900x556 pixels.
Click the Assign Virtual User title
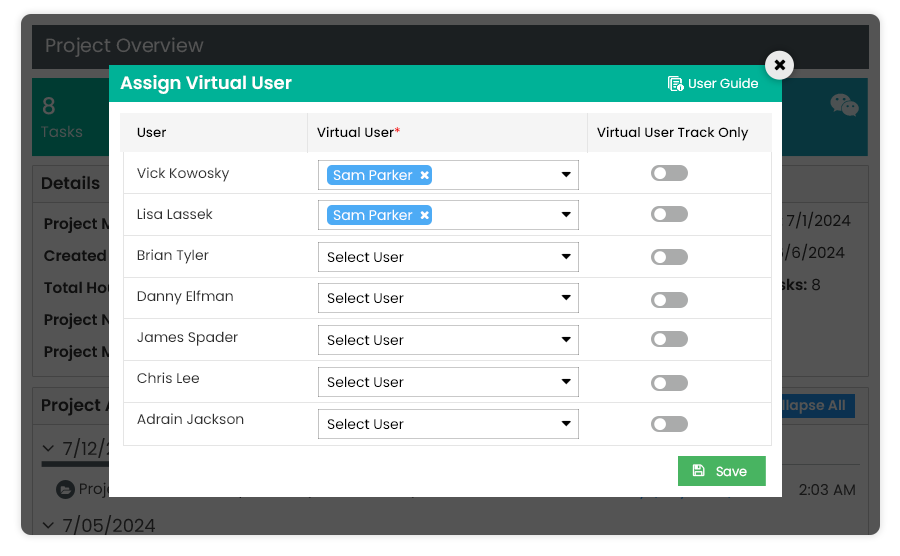(x=206, y=83)
